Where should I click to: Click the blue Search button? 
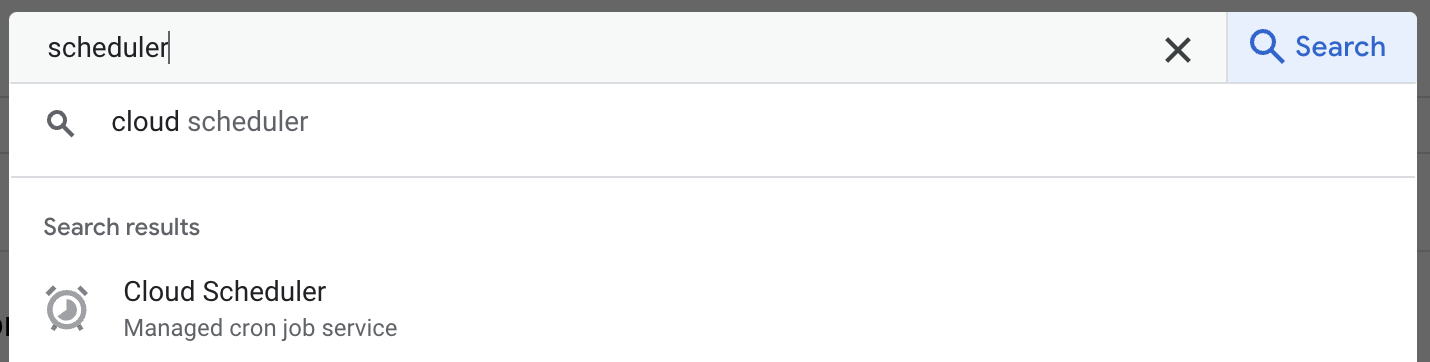tap(1321, 47)
